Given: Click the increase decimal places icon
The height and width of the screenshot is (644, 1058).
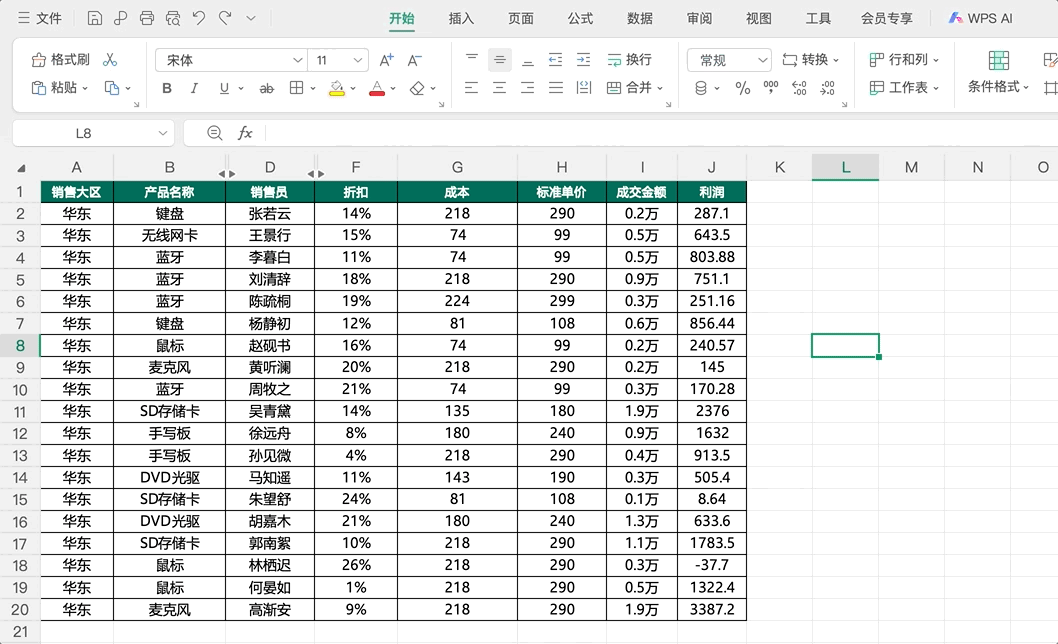Looking at the screenshot, I should pos(799,88).
